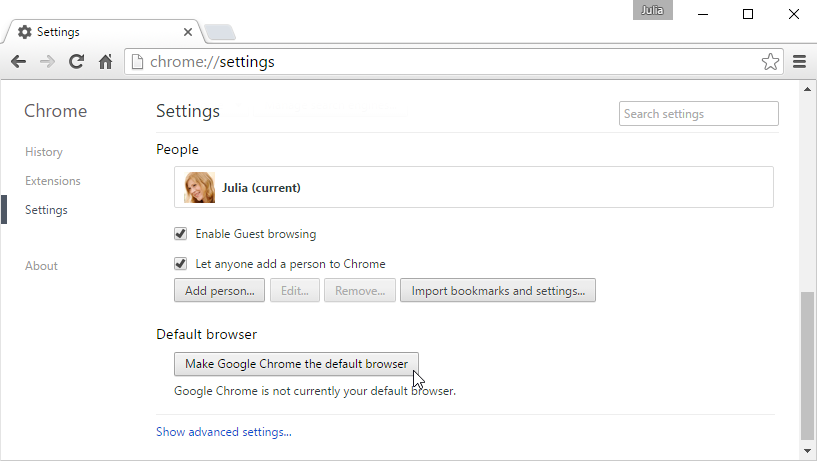
Task: Click Julia's profile avatar picture
Action: tap(200, 187)
